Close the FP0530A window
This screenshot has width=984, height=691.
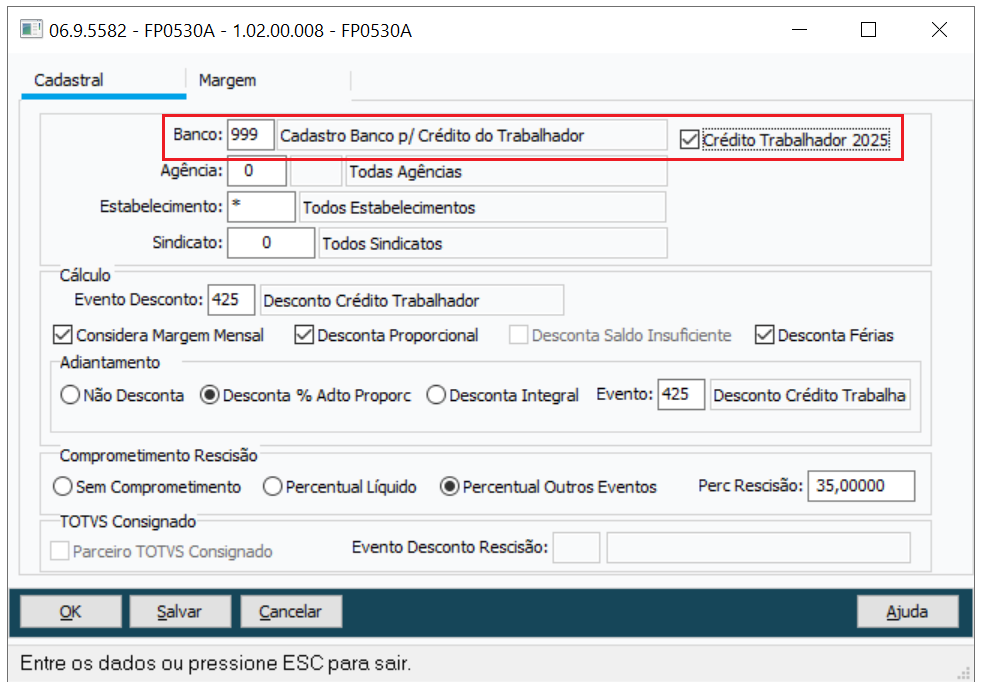939,29
